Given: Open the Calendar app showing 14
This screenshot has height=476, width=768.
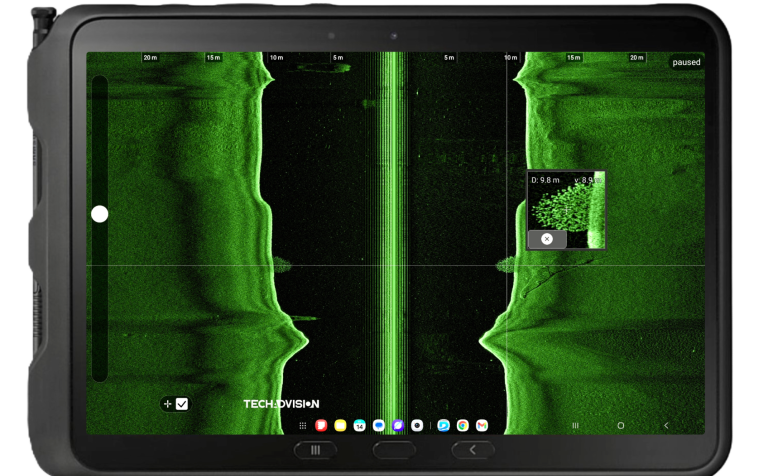Looking at the screenshot, I should (x=359, y=425).
